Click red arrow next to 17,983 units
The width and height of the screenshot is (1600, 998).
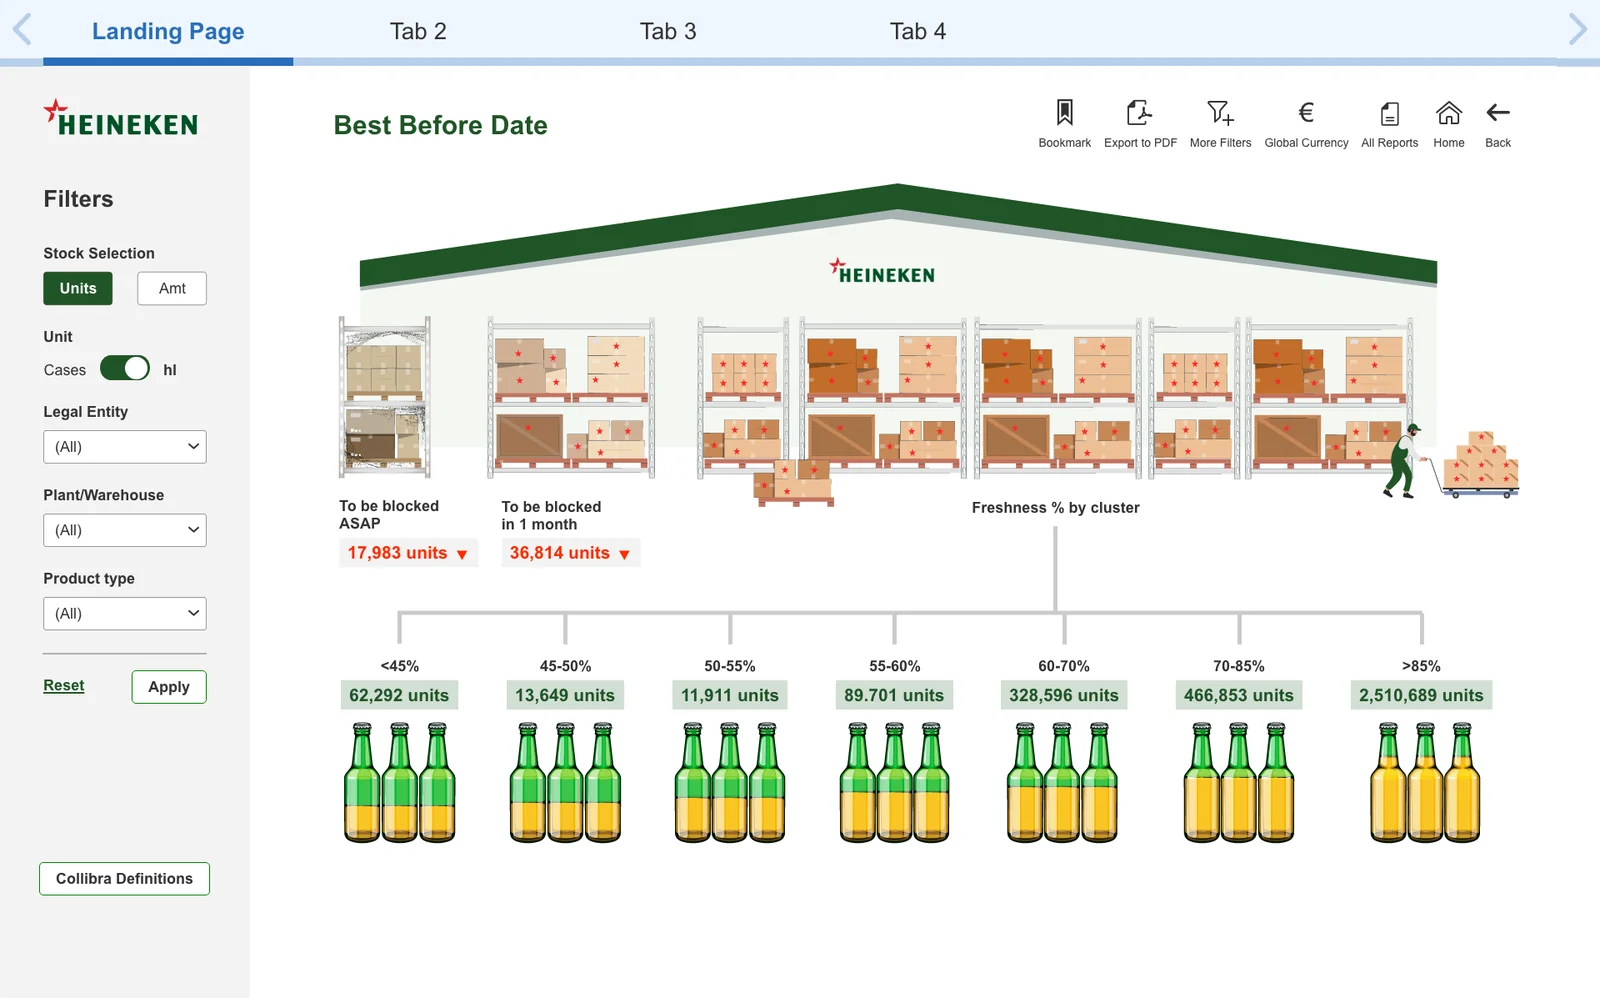462,554
